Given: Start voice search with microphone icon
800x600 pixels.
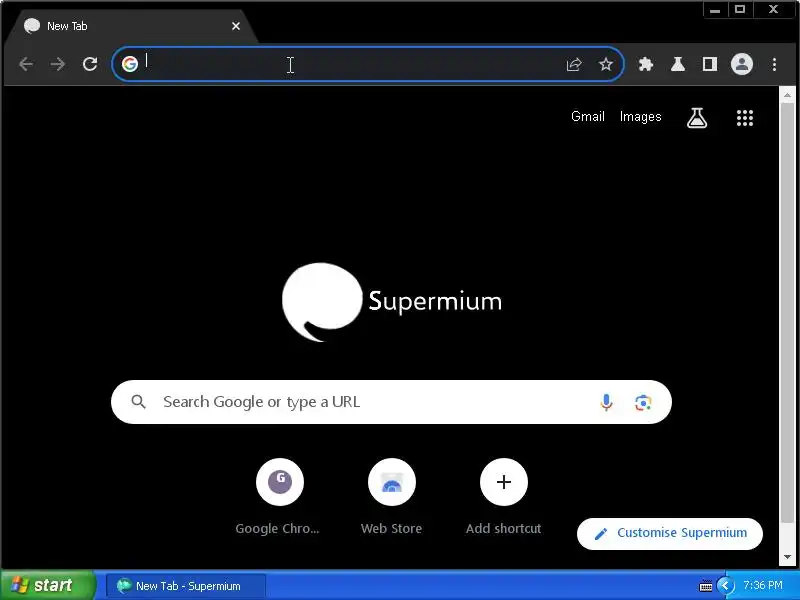Looking at the screenshot, I should pyautogui.click(x=606, y=403).
